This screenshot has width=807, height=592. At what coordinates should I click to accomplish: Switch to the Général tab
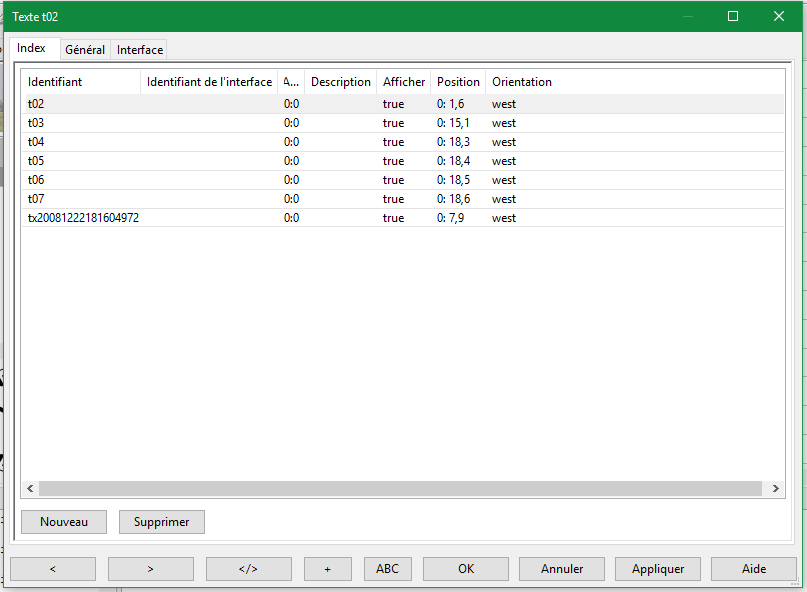[x=85, y=49]
